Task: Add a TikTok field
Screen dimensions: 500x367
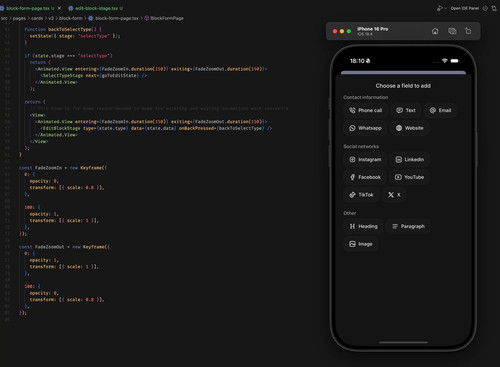Action: [x=361, y=195]
